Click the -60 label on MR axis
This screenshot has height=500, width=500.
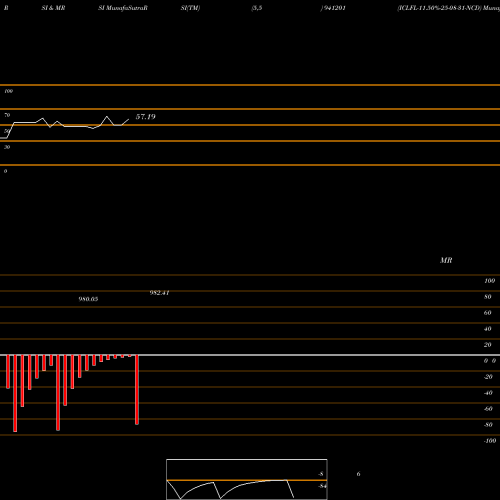click(x=488, y=409)
